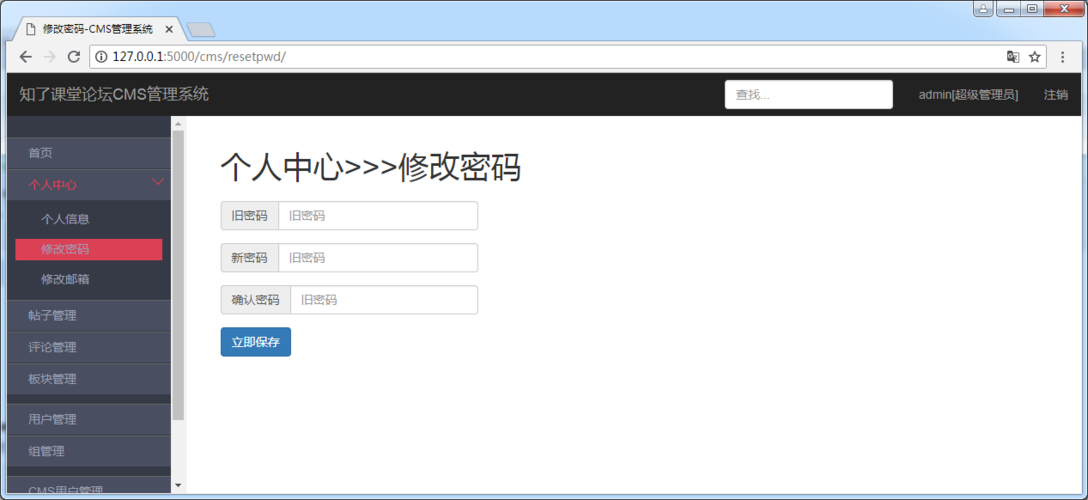Click the 新密码 field label
The height and width of the screenshot is (500, 1088).
[249, 258]
